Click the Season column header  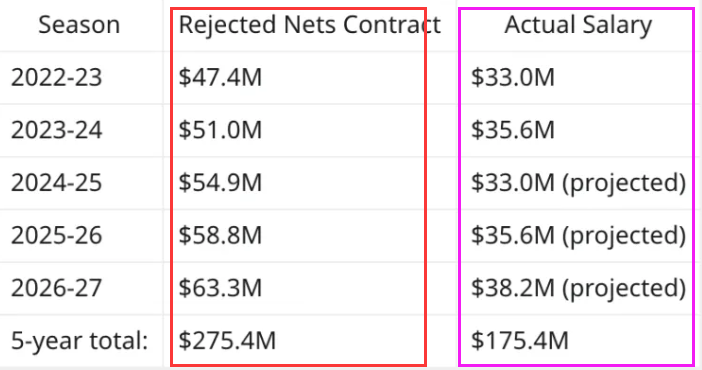click(79, 25)
